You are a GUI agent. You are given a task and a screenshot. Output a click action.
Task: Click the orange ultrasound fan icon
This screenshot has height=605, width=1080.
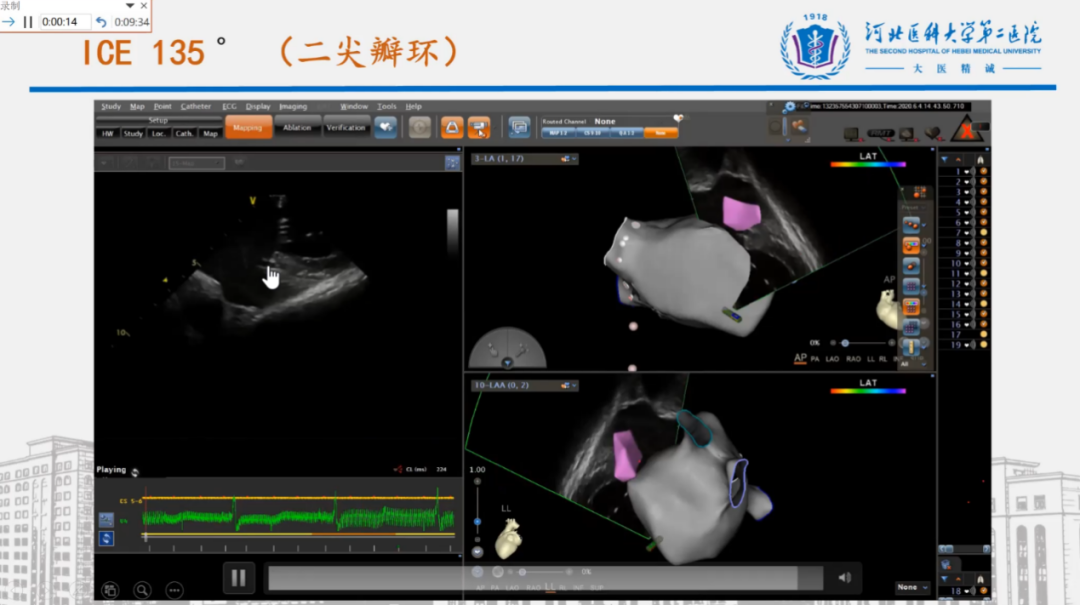click(451, 127)
